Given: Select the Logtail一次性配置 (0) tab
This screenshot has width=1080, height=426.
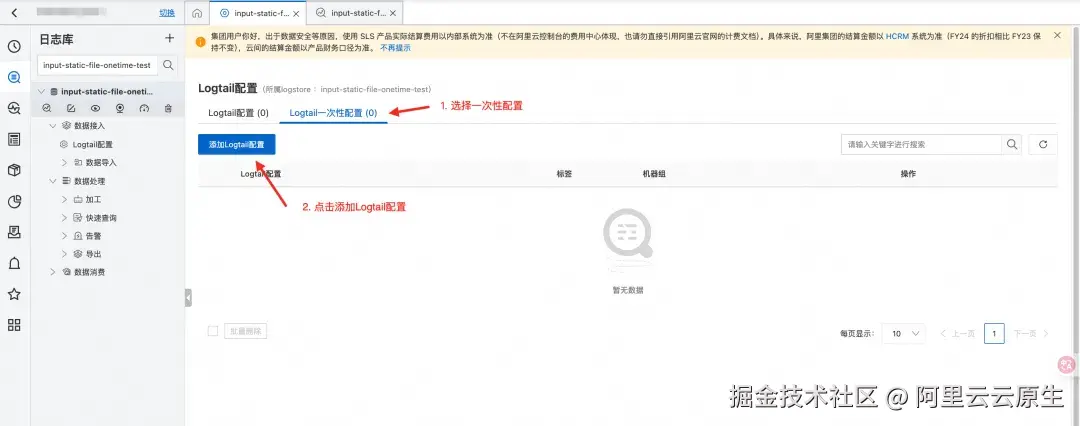Looking at the screenshot, I should (x=333, y=112).
